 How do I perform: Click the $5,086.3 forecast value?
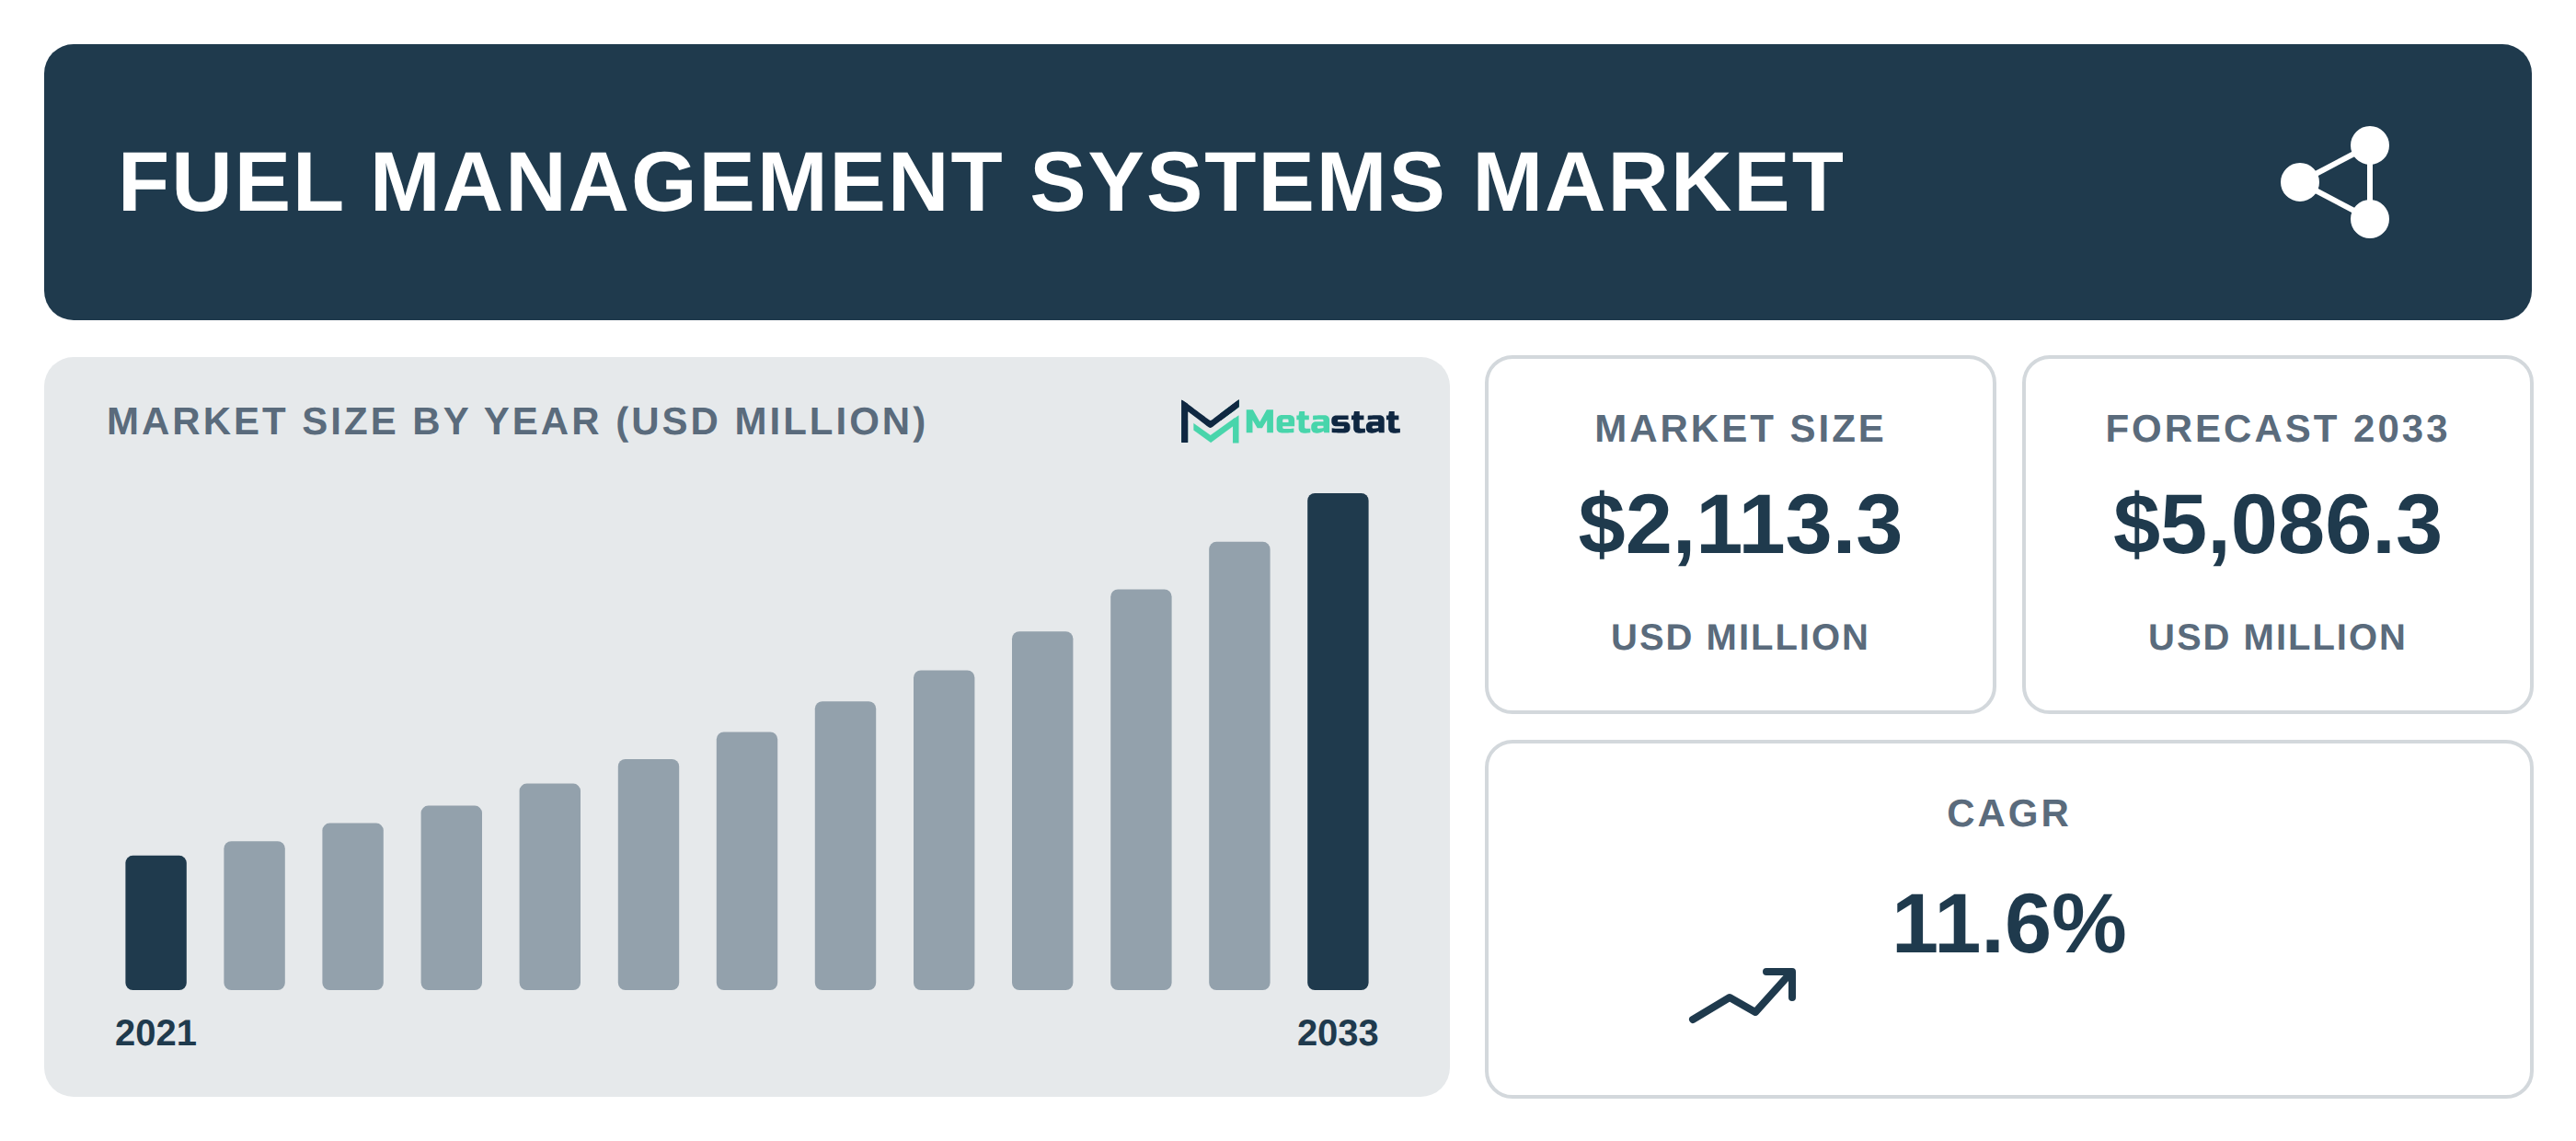pyautogui.click(x=2277, y=525)
